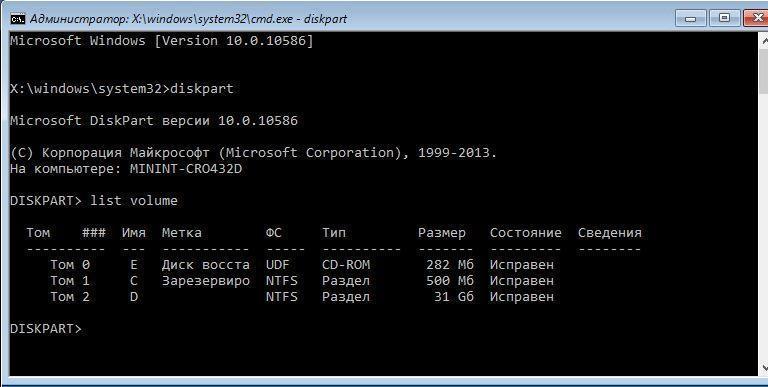
Task: Click the Метка column header
Action: click(x=182, y=233)
